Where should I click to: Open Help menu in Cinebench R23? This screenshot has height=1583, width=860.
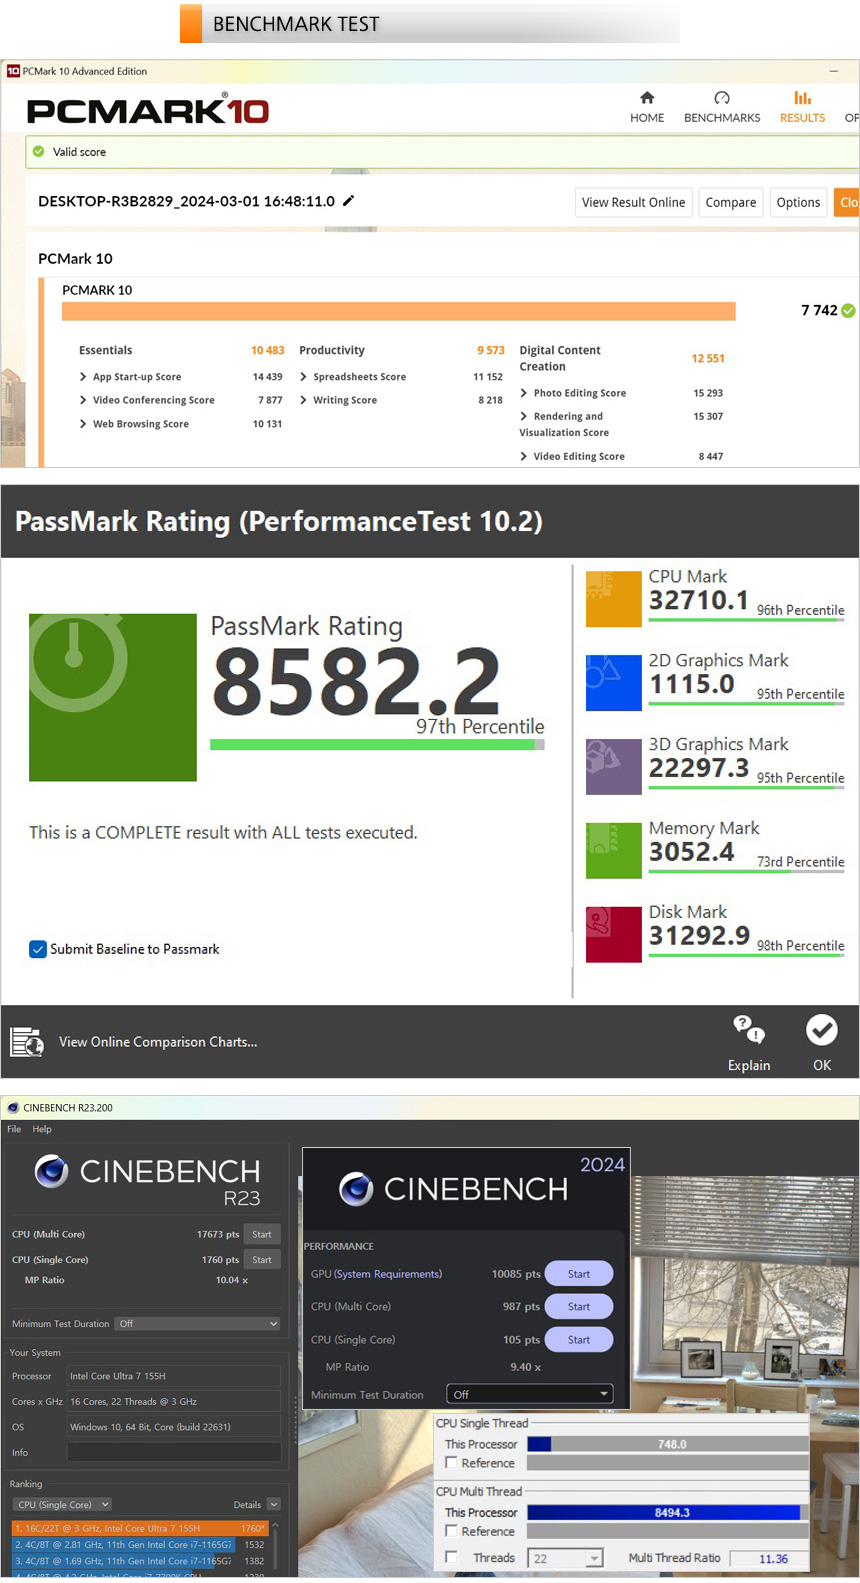(x=42, y=1129)
